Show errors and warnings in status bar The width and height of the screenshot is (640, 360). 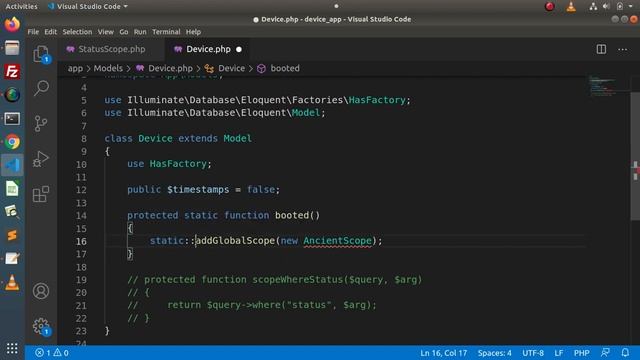tap(52, 353)
